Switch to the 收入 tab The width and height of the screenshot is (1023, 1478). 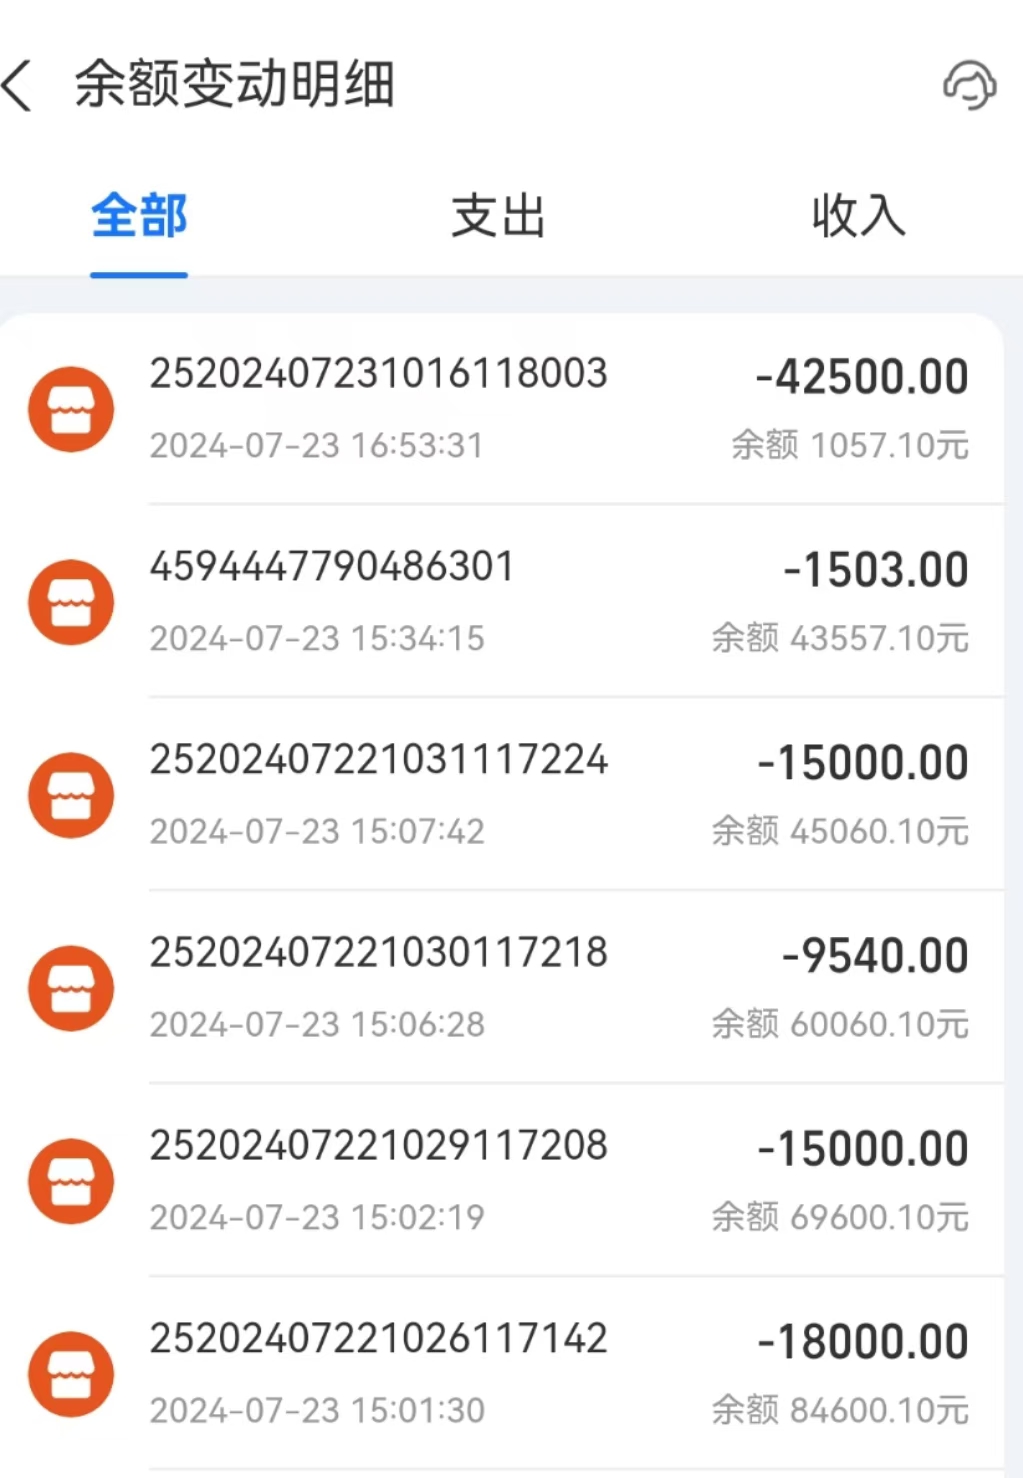click(x=858, y=216)
